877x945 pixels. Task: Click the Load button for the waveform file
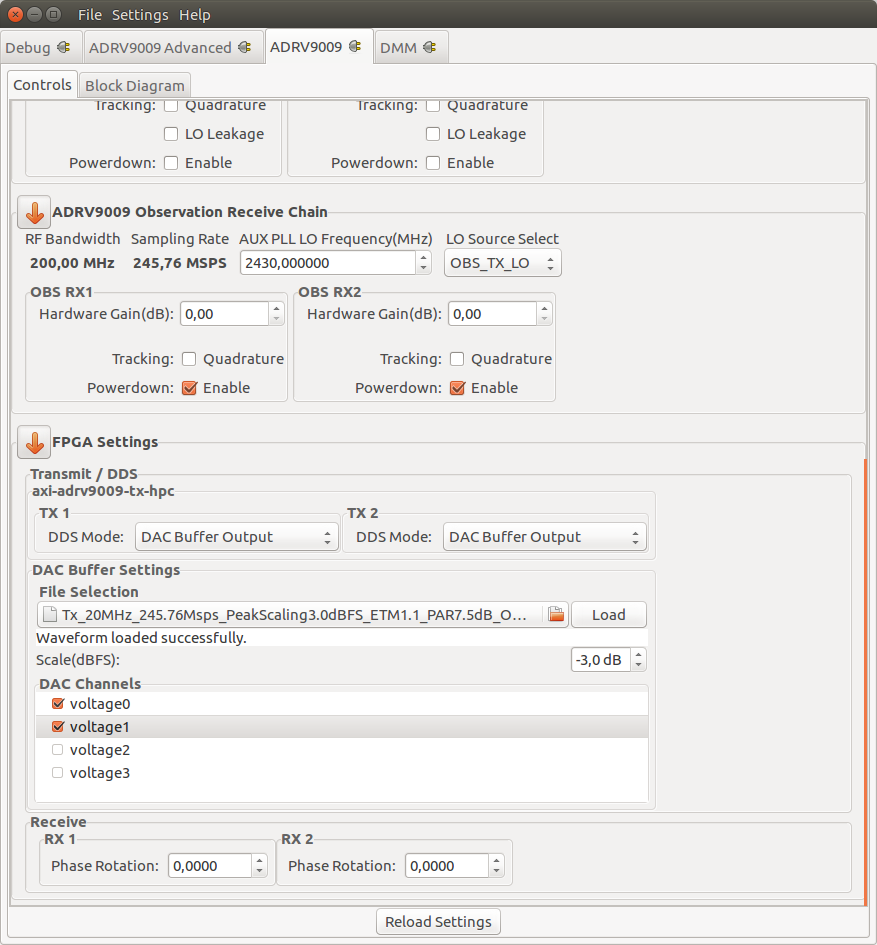click(x=608, y=614)
